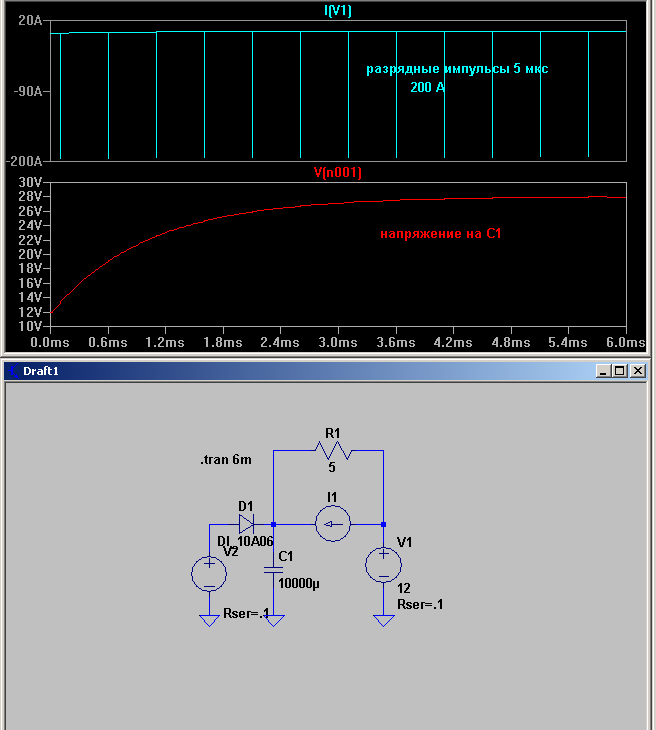Viewport: 656px width, 730px height.
Task: Minimize the Draft1 schematic window
Action: (603, 371)
